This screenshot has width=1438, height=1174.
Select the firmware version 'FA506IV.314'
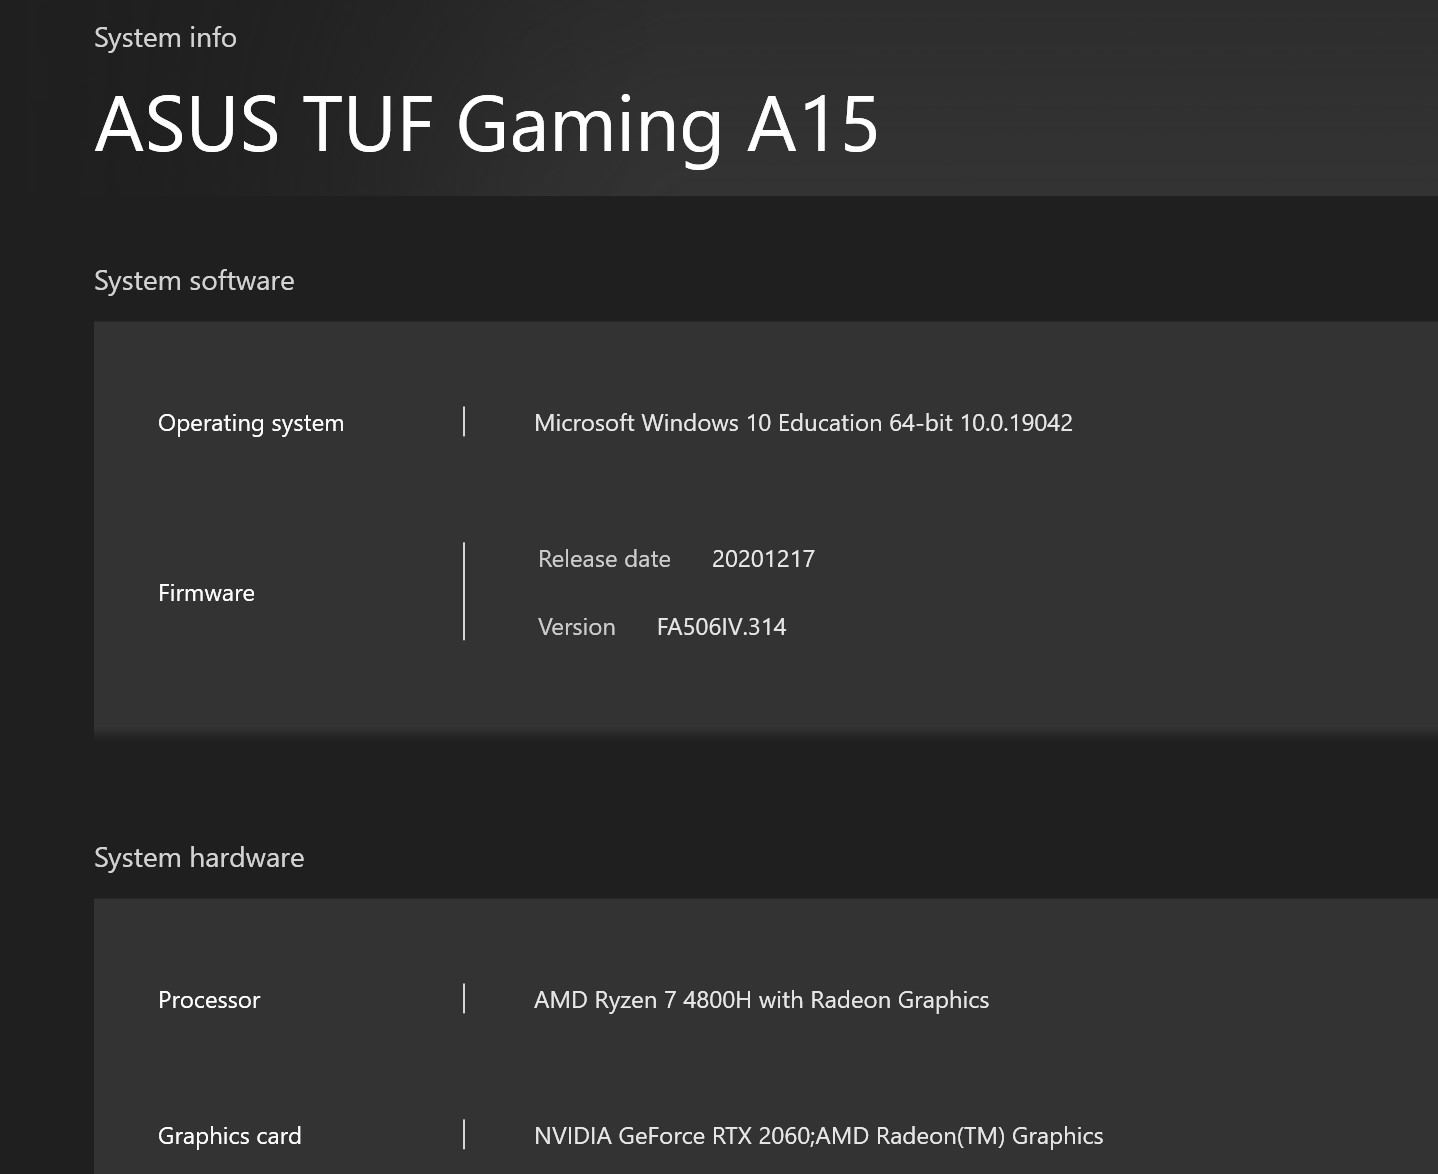tap(722, 627)
